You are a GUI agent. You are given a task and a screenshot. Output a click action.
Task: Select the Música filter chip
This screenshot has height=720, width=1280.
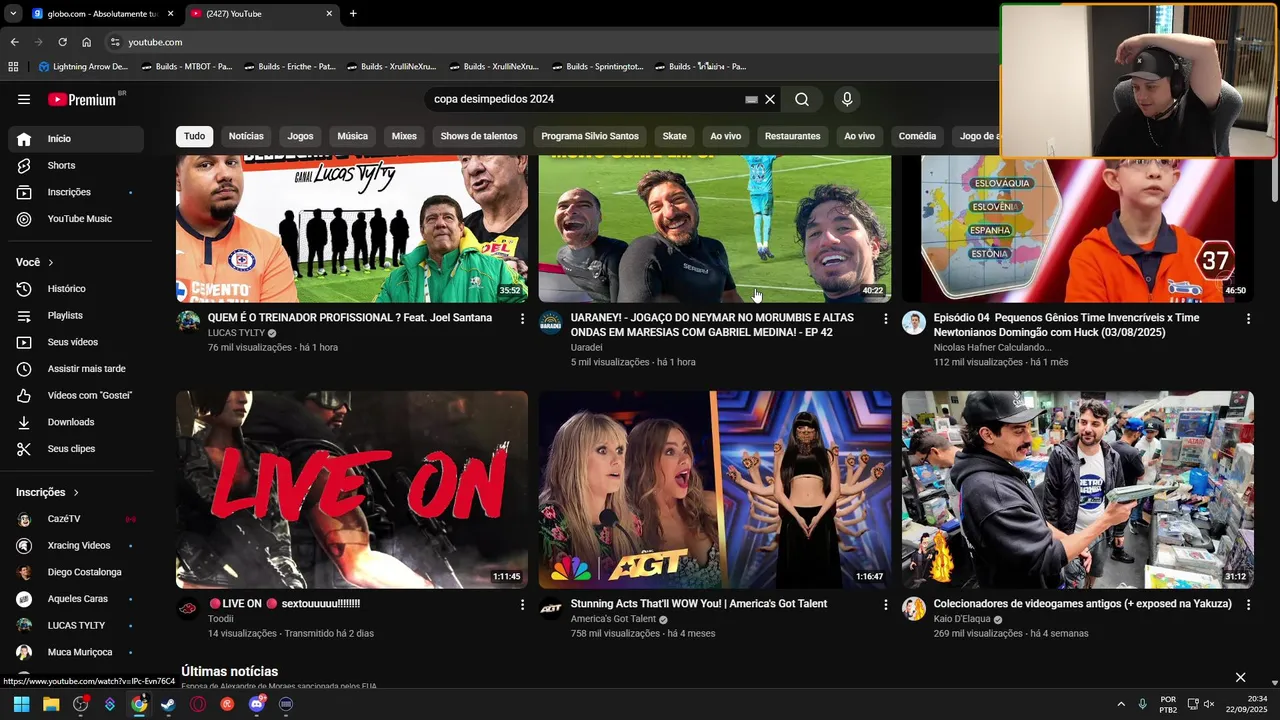click(x=352, y=136)
